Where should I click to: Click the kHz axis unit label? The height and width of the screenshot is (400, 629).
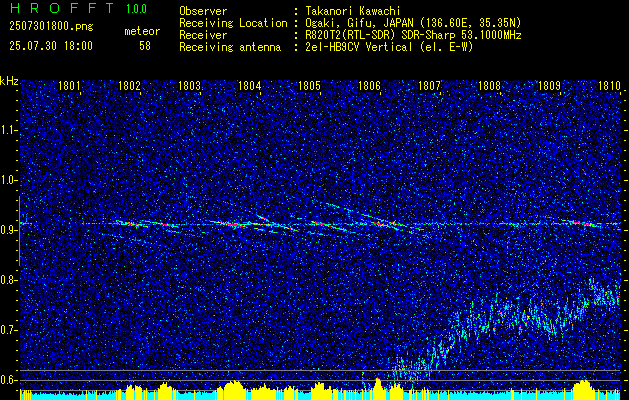click(9, 81)
